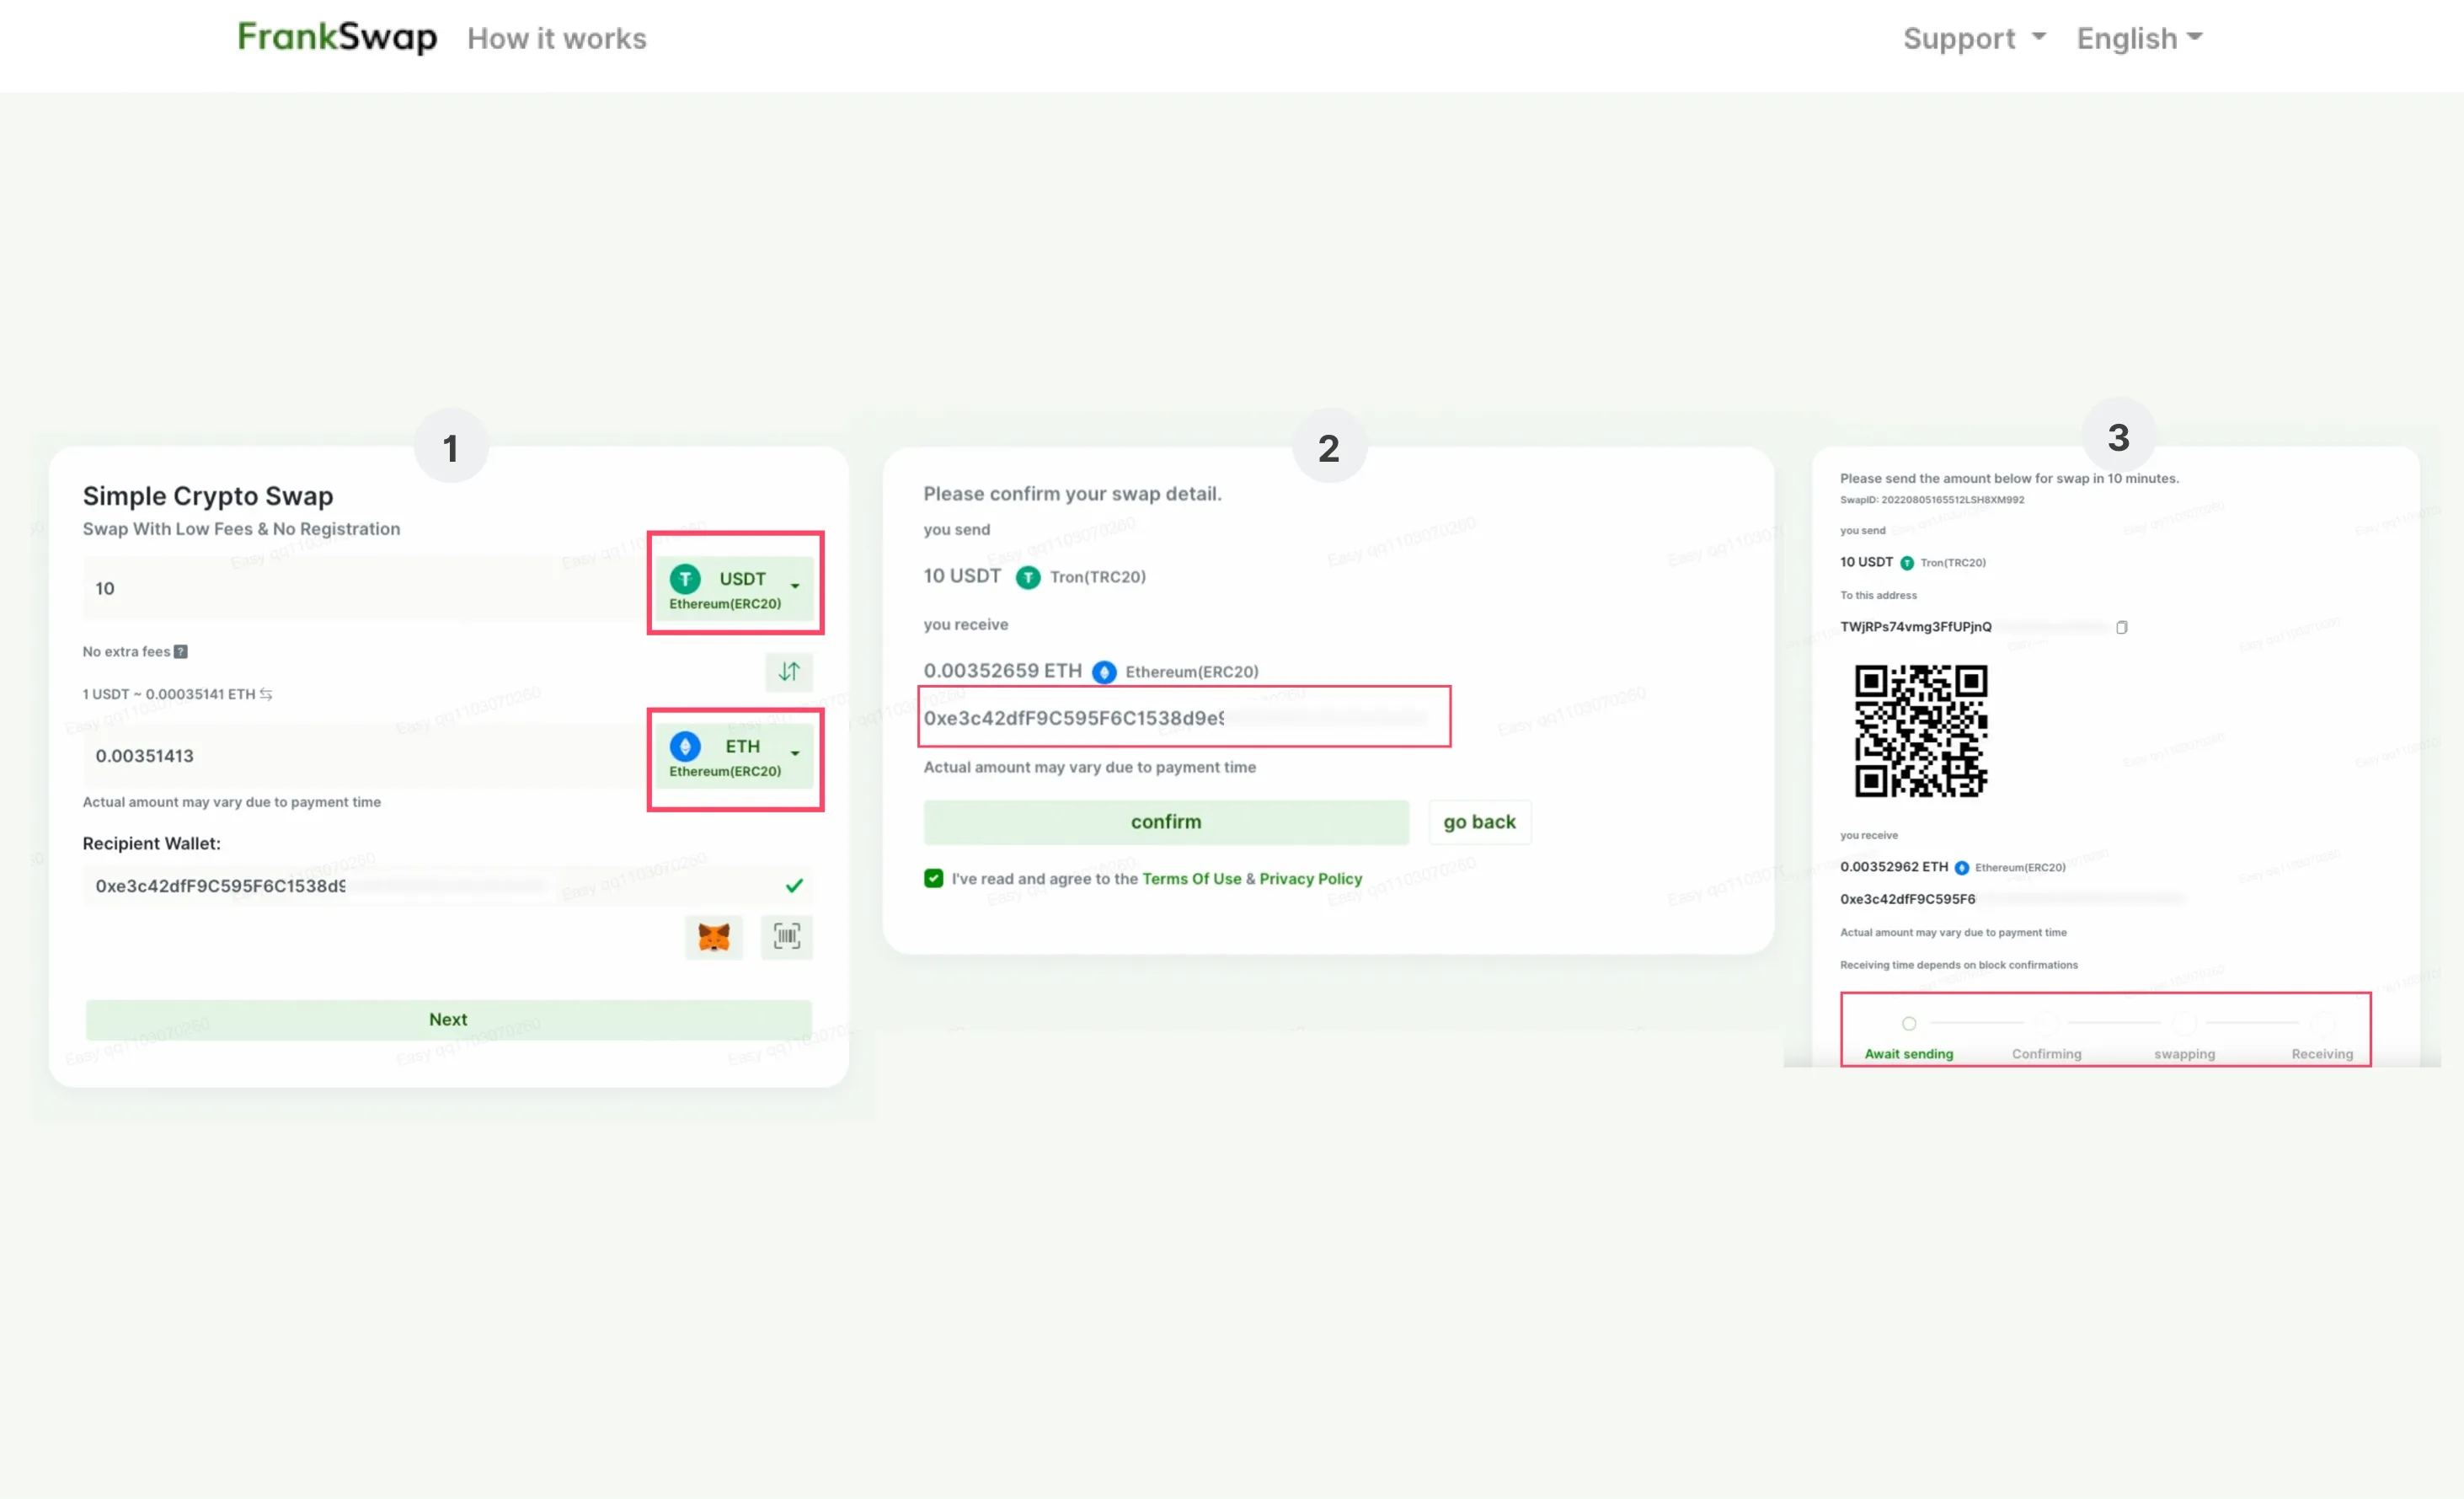Open the Support dropdown menu
Screen dimensions: 2464x1499
(x=1970, y=39)
